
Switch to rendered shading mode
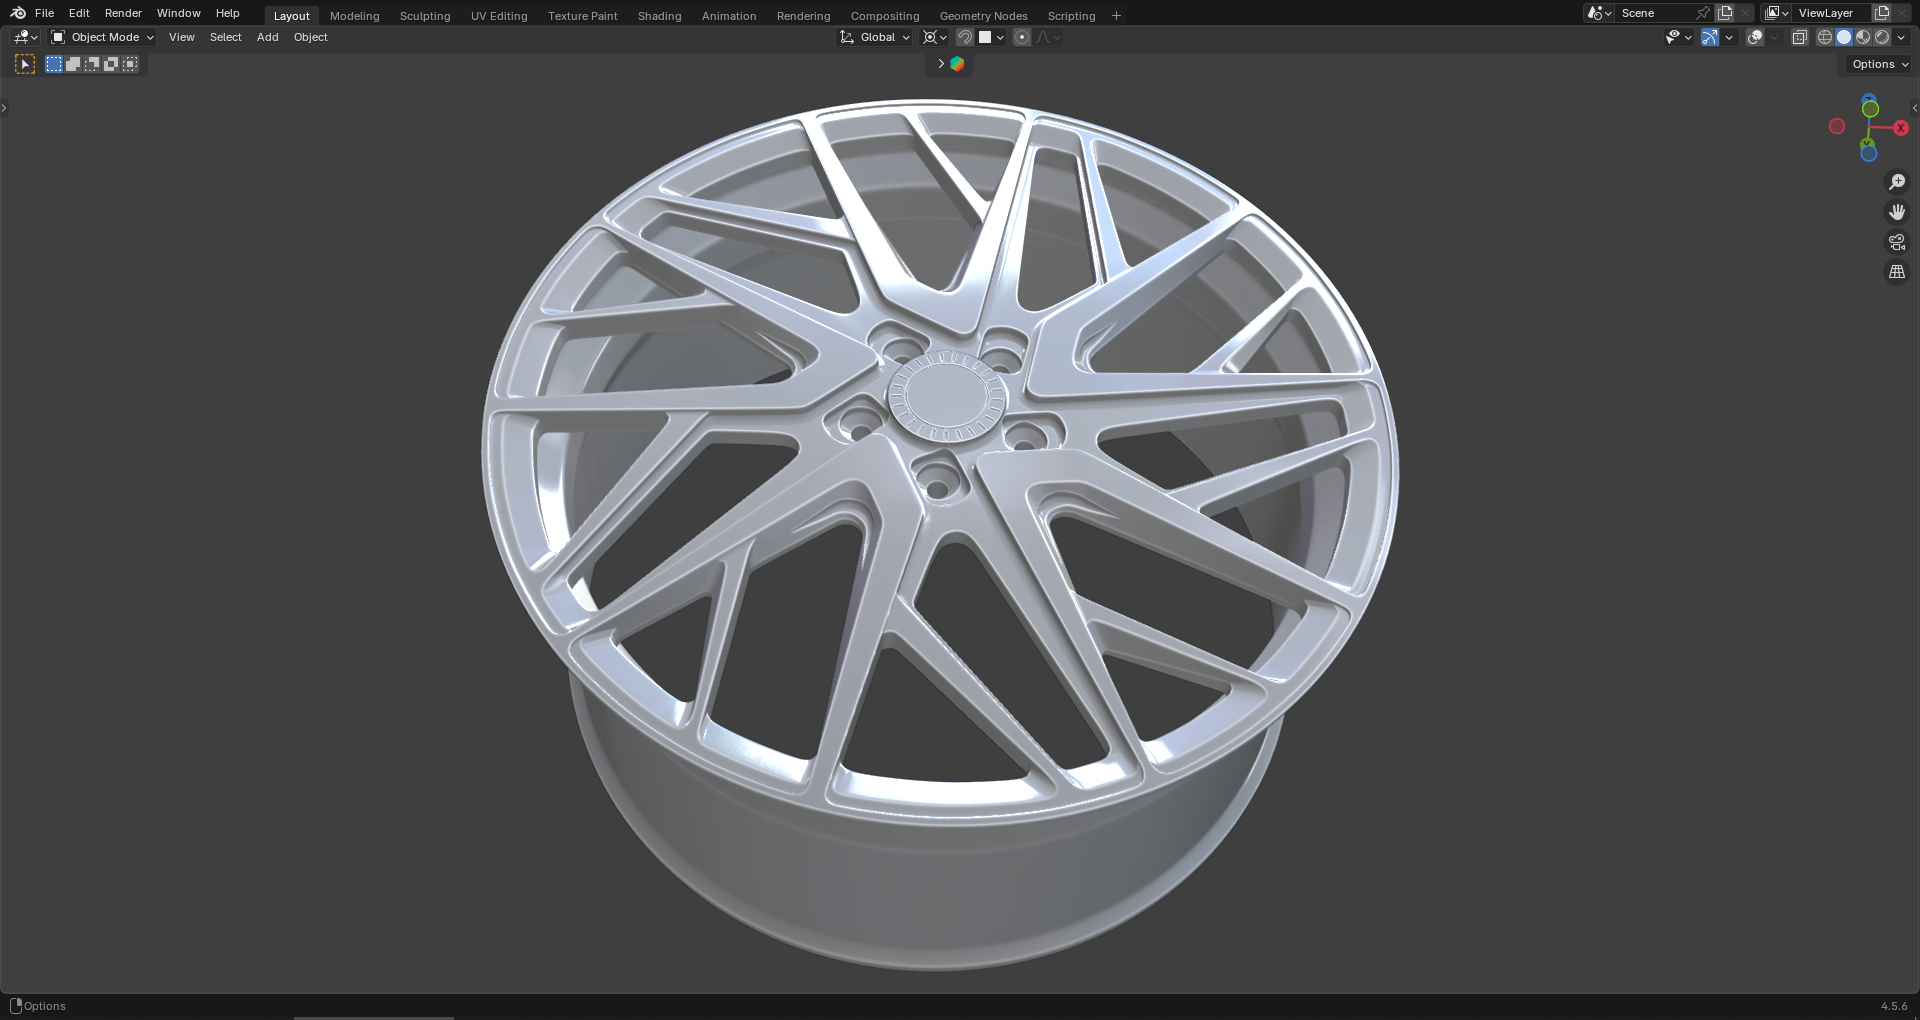point(1882,37)
